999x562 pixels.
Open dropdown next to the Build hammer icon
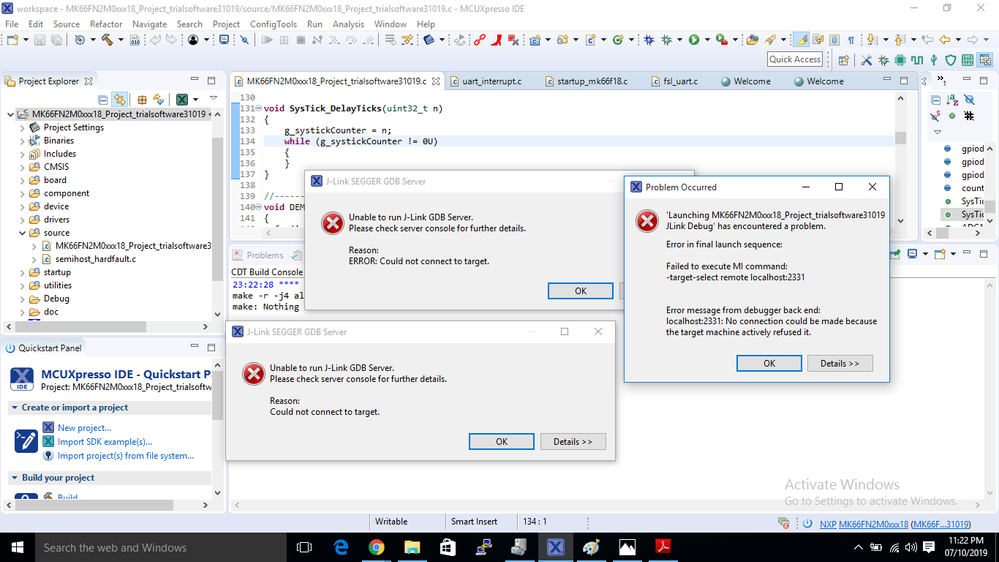[120, 40]
